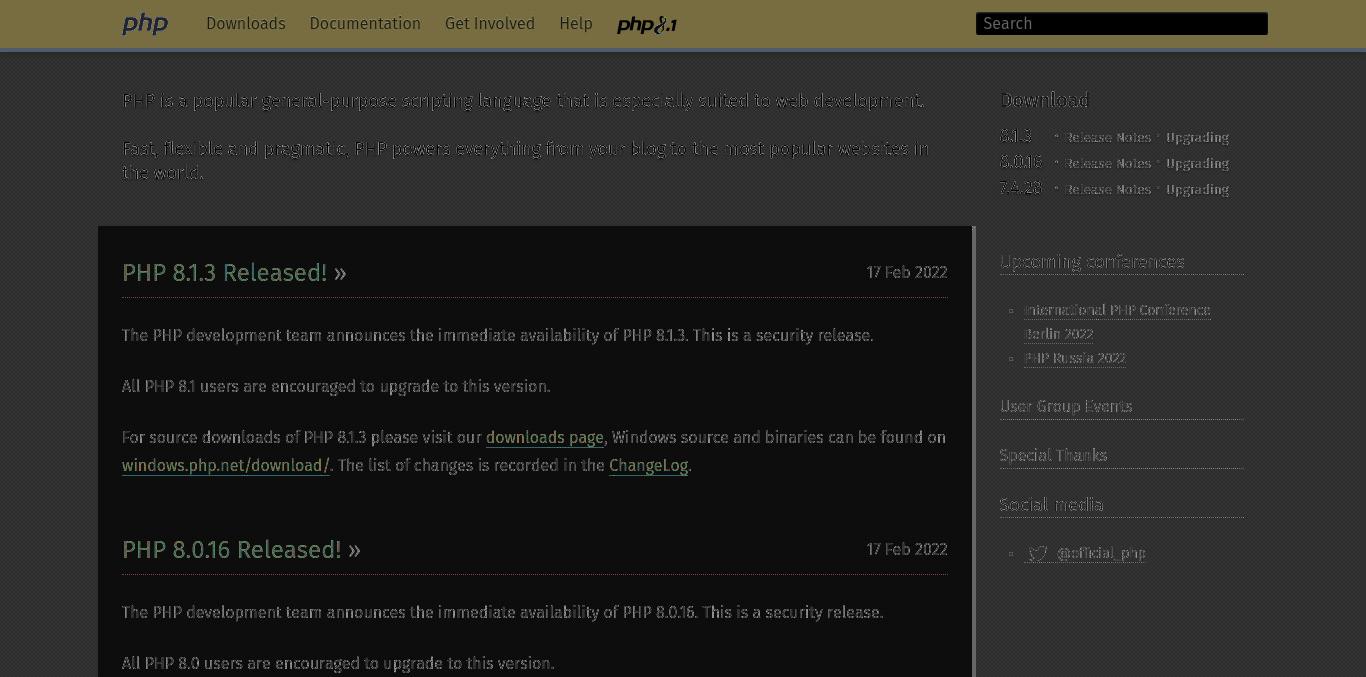This screenshot has height=677, width=1366.
Task: Click 'All PHP 8.1 users are encouraged' text
Action: [336, 387]
